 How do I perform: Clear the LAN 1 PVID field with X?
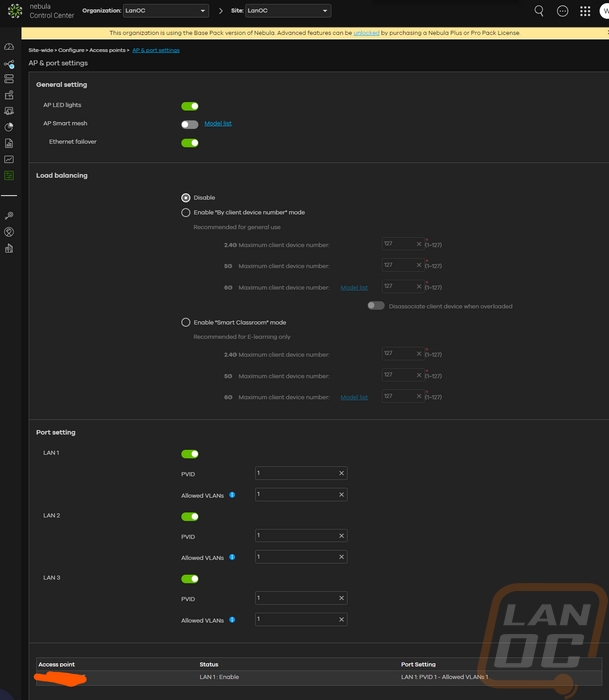[342, 473]
